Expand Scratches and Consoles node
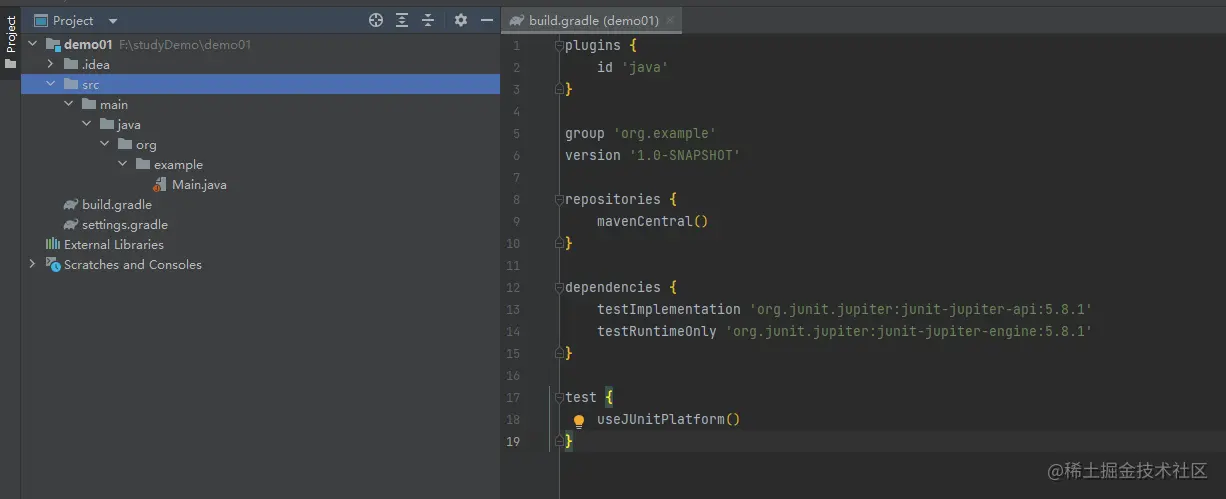This screenshot has width=1226, height=499. 33,264
